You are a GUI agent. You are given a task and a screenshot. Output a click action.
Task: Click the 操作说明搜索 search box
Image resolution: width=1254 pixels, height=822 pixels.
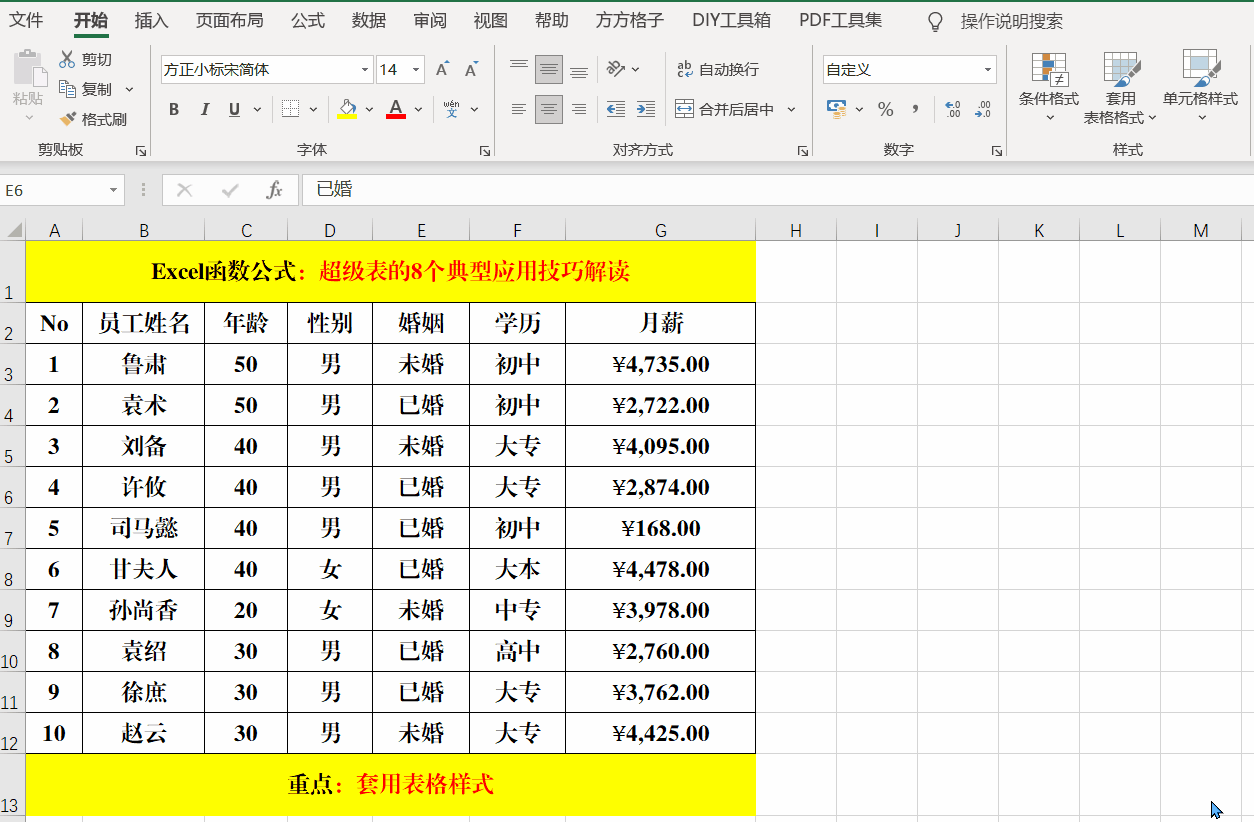pyautogui.click(x=1012, y=21)
